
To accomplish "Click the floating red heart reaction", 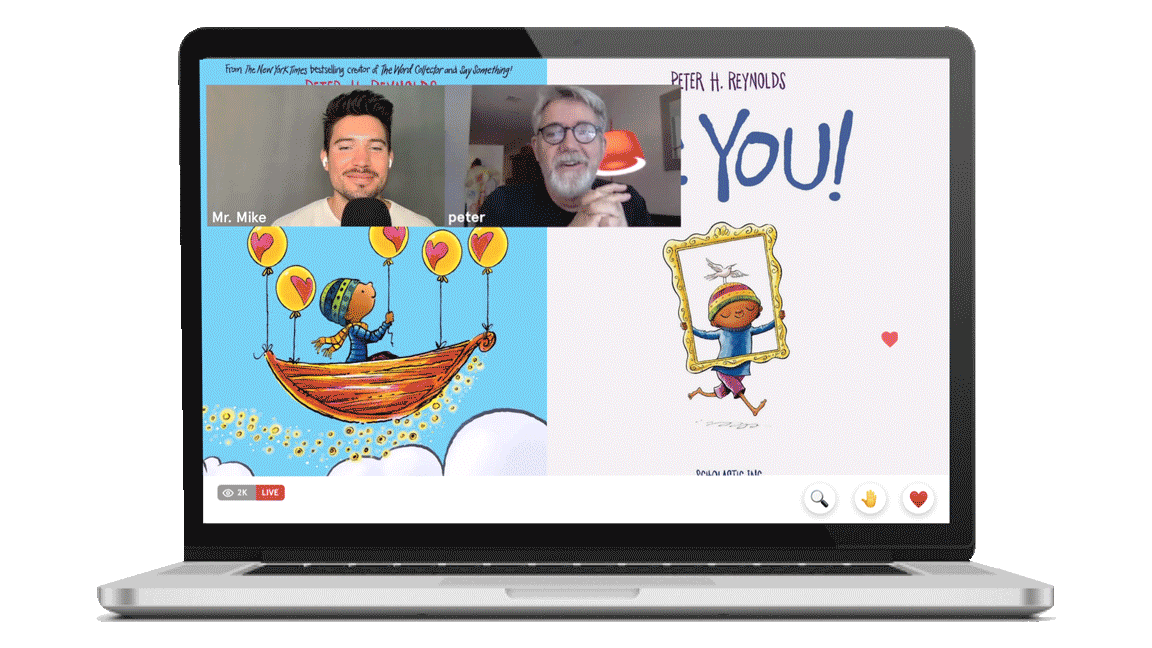I will pos(890,339).
